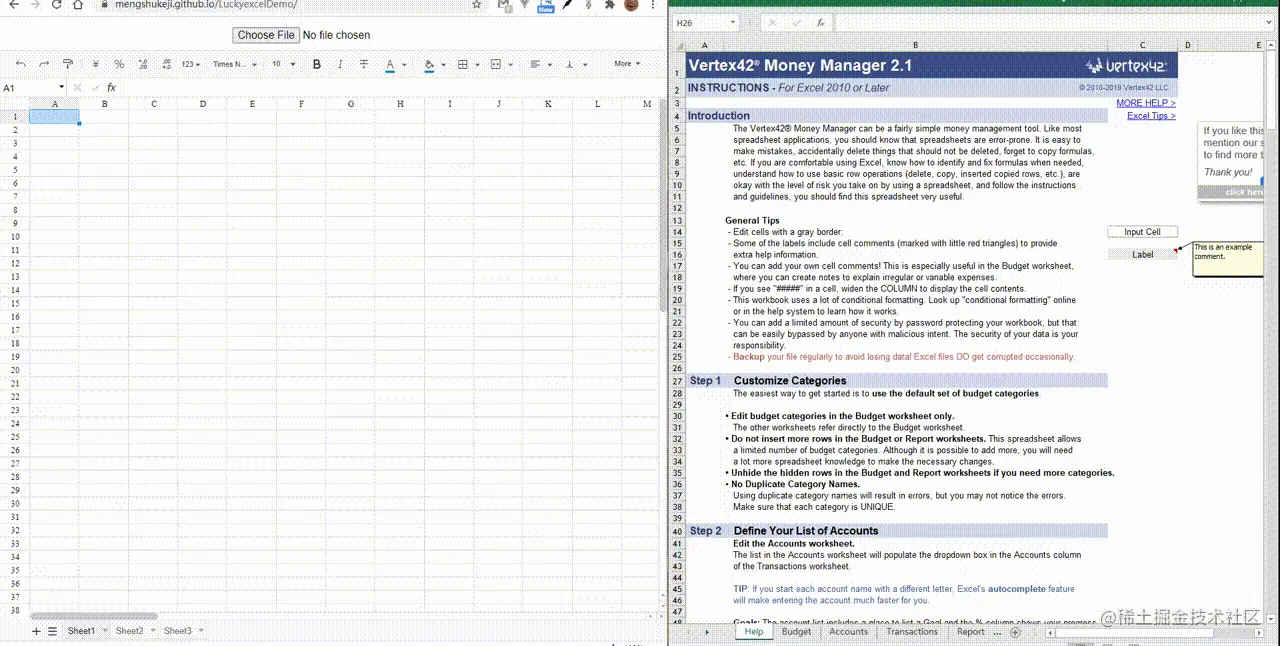Open font family Times N dropdown
Viewport: 1280px width, 646px height.
235,64
